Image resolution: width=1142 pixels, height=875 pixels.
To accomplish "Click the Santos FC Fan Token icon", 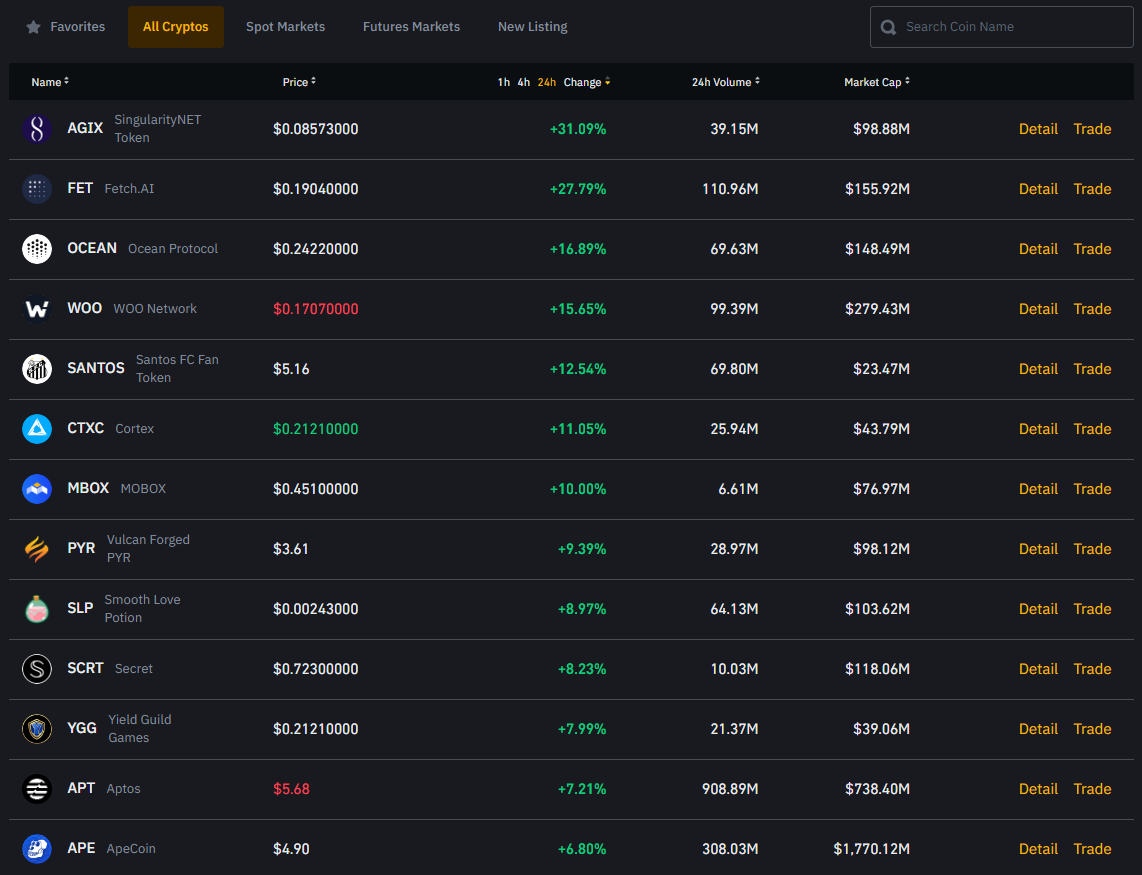I will pos(37,369).
